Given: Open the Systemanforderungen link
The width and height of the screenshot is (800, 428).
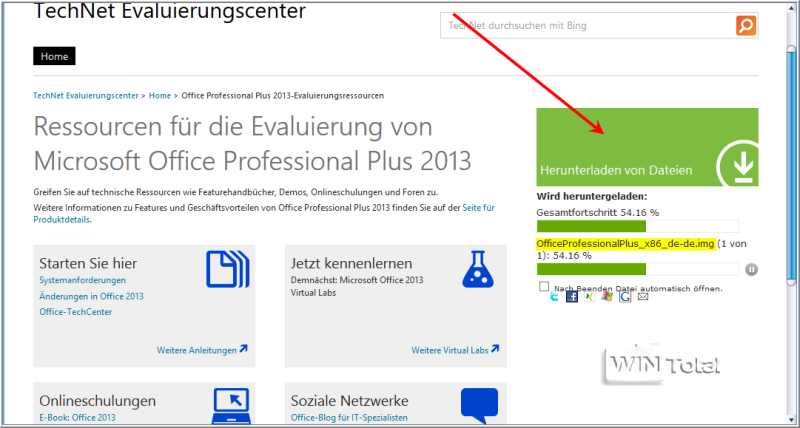Looking at the screenshot, I should pos(83,280).
